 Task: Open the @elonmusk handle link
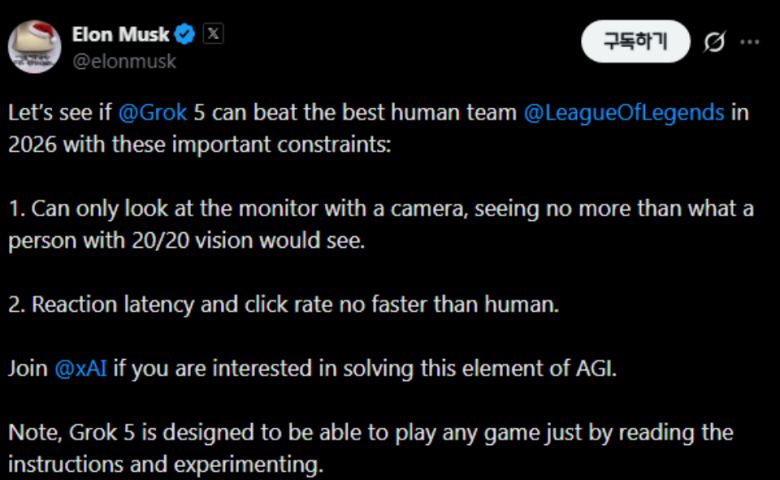click(124, 61)
